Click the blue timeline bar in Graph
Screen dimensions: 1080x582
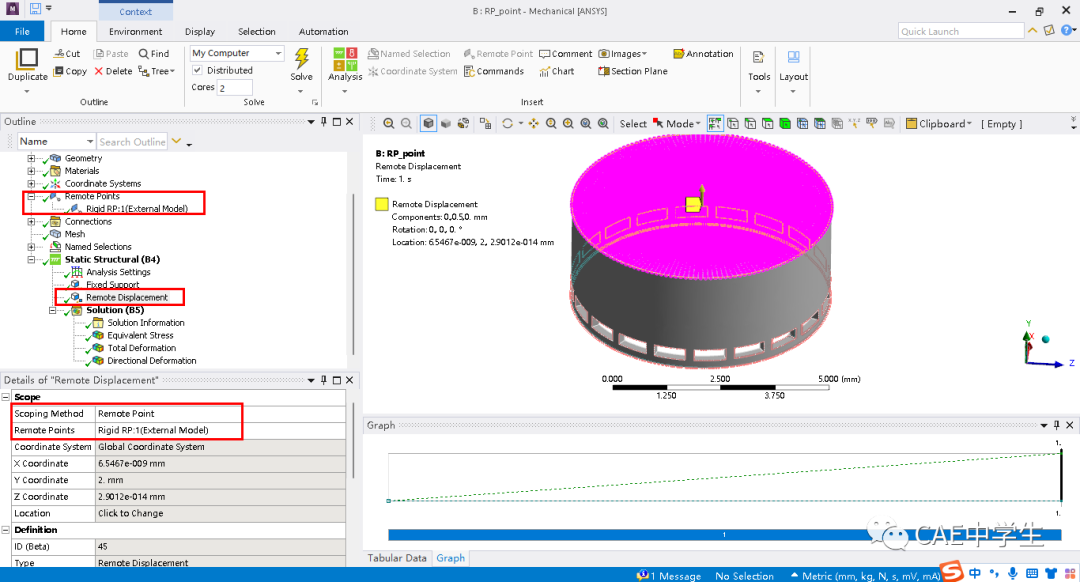coord(725,534)
